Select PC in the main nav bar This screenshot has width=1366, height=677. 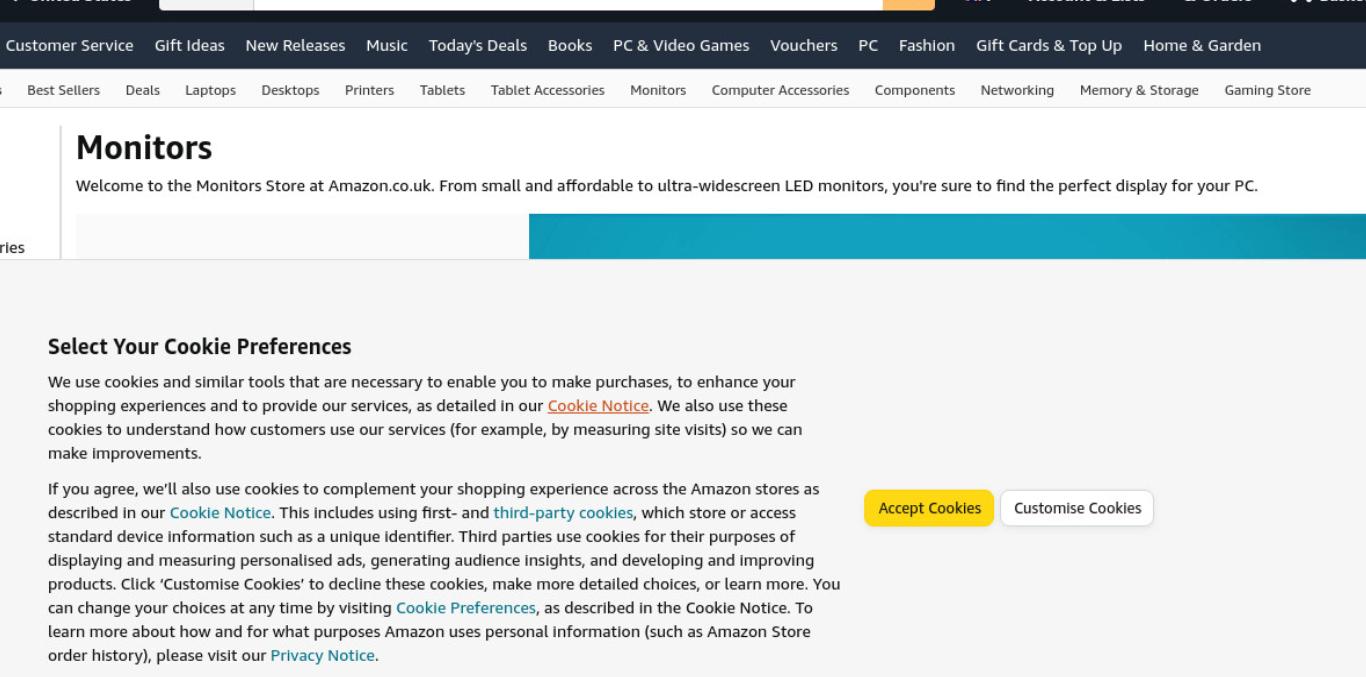click(868, 45)
